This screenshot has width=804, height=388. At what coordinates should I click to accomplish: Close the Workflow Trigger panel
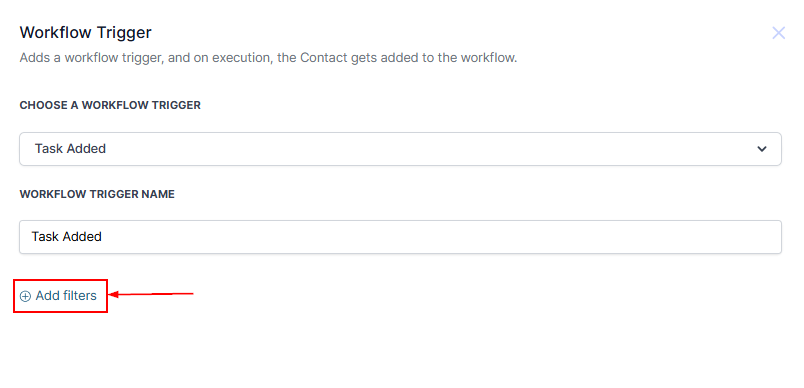click(x=778, y=33)
